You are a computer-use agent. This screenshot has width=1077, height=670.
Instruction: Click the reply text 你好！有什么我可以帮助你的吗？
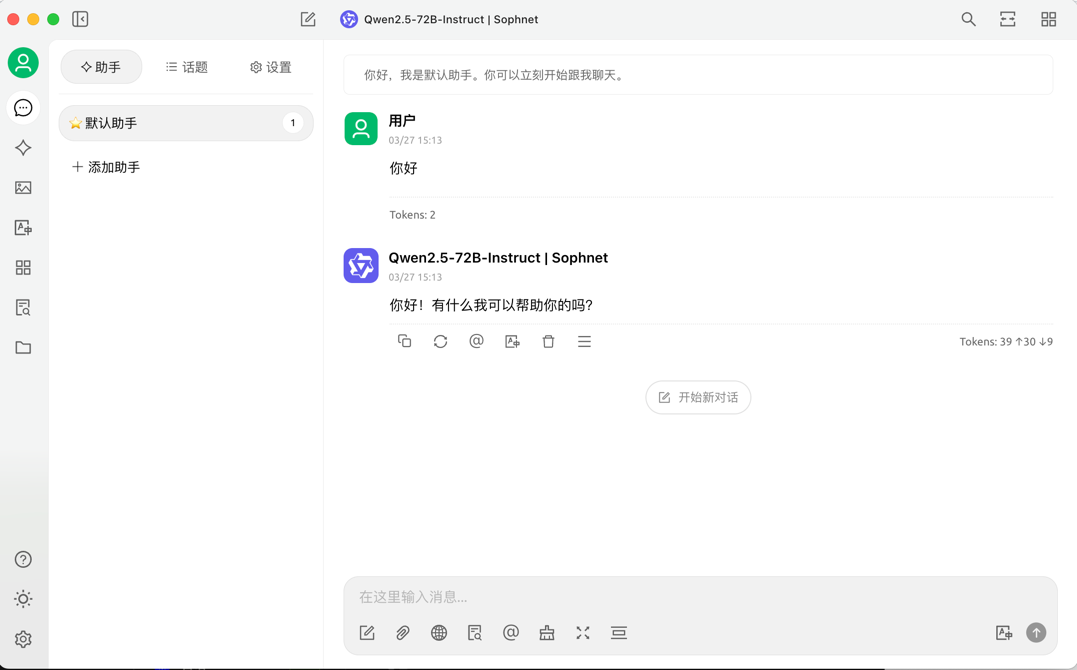point(491,305)
